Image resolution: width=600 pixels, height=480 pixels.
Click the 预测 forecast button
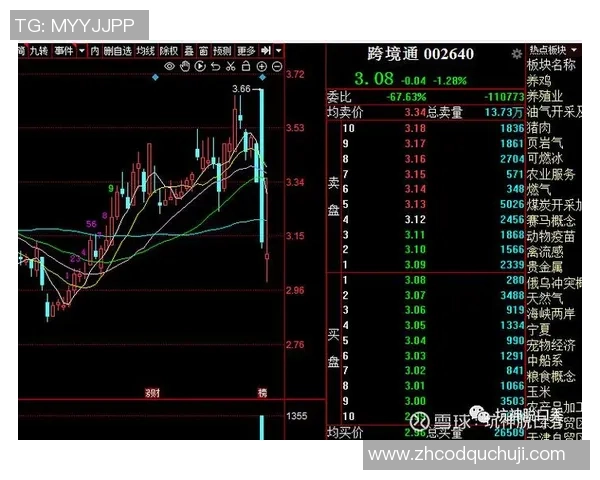click(x=222, y=51)
